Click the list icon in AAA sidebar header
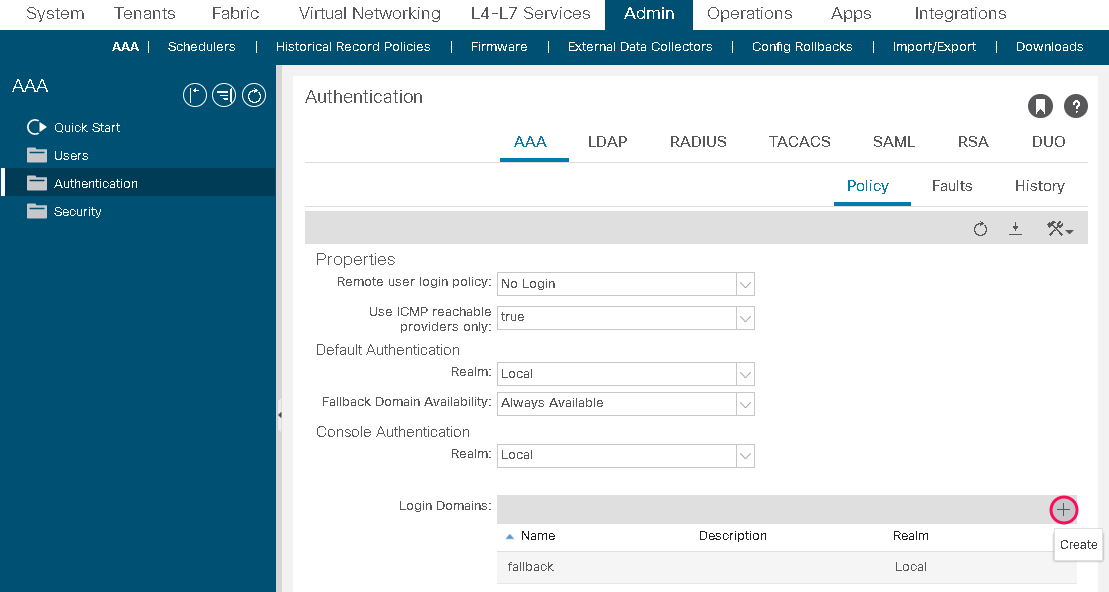The image size is (1109, 592). [224, 95]
